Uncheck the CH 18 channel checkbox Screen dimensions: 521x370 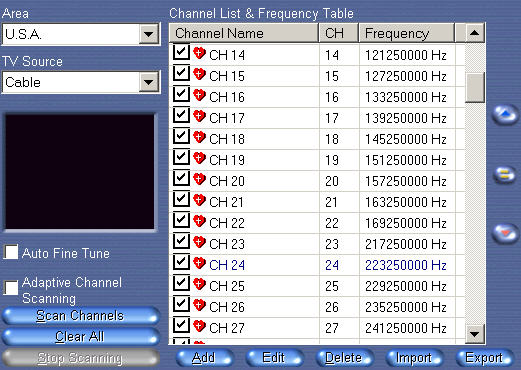pos(181,136)
